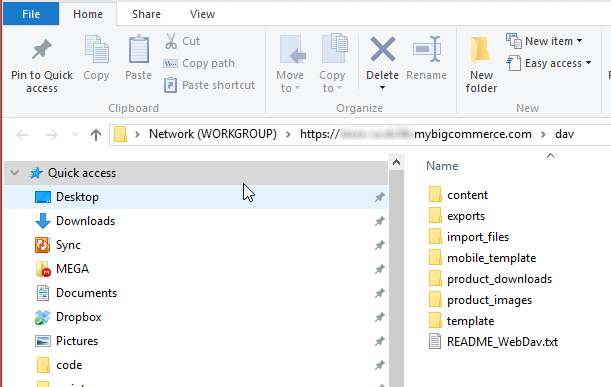611x387 pixels.
Task: Switch to the Home ribbon tab
Action: [88, 14]
